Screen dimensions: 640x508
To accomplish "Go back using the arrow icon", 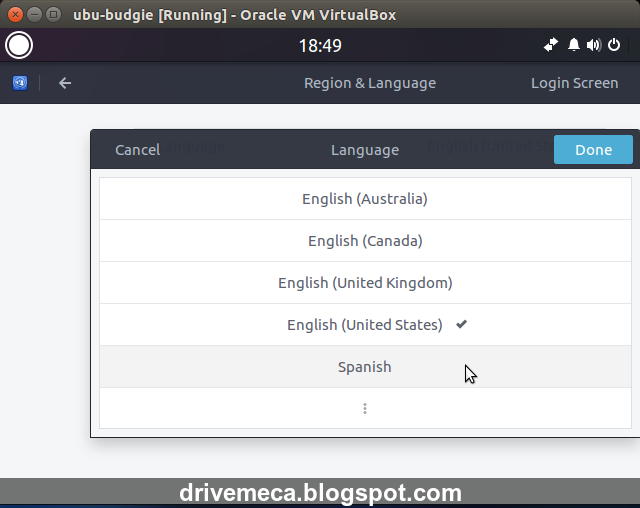I will click(x=65, y=83).
